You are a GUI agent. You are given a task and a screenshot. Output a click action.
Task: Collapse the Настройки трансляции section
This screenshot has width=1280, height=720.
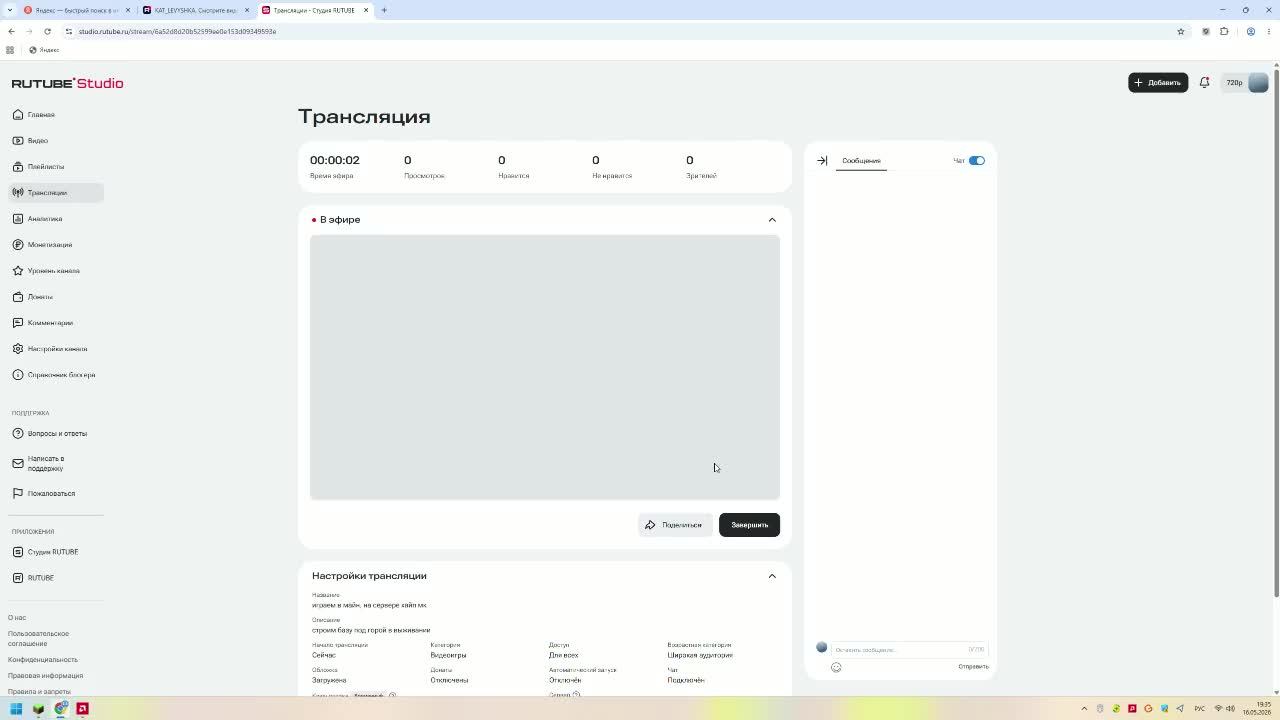tap(772, 576)
